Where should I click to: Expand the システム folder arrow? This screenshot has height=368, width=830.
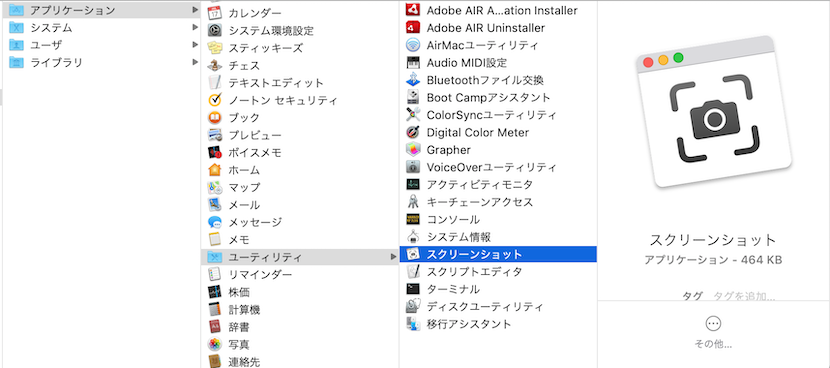[195, 28]
